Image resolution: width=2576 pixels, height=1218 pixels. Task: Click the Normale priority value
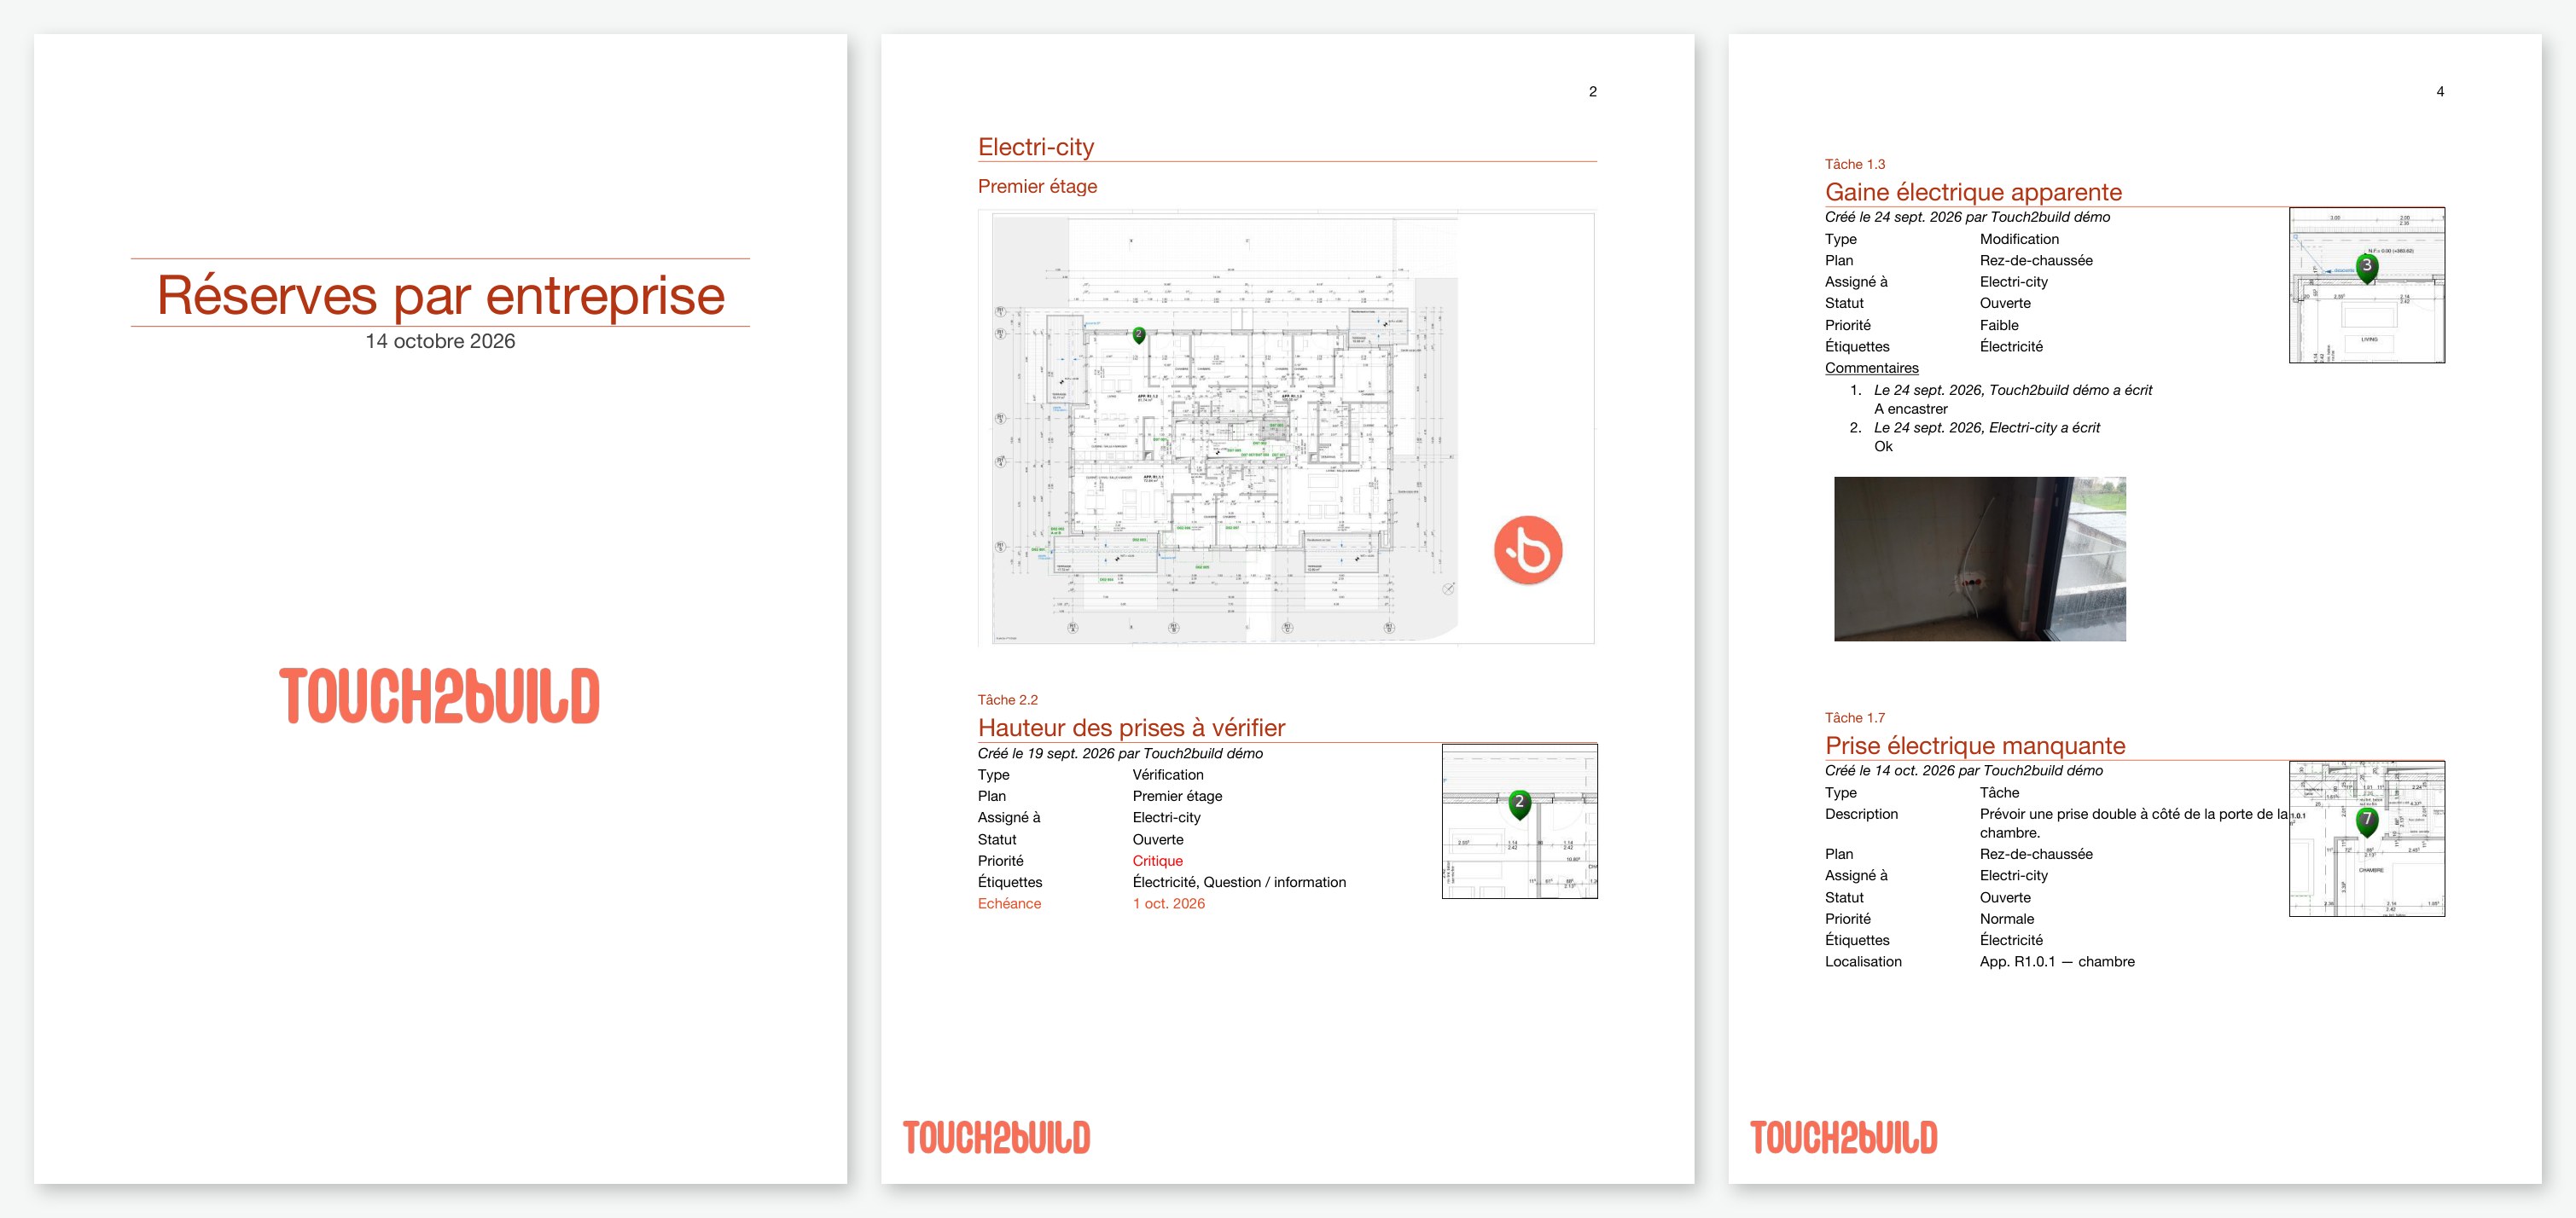2006,919
